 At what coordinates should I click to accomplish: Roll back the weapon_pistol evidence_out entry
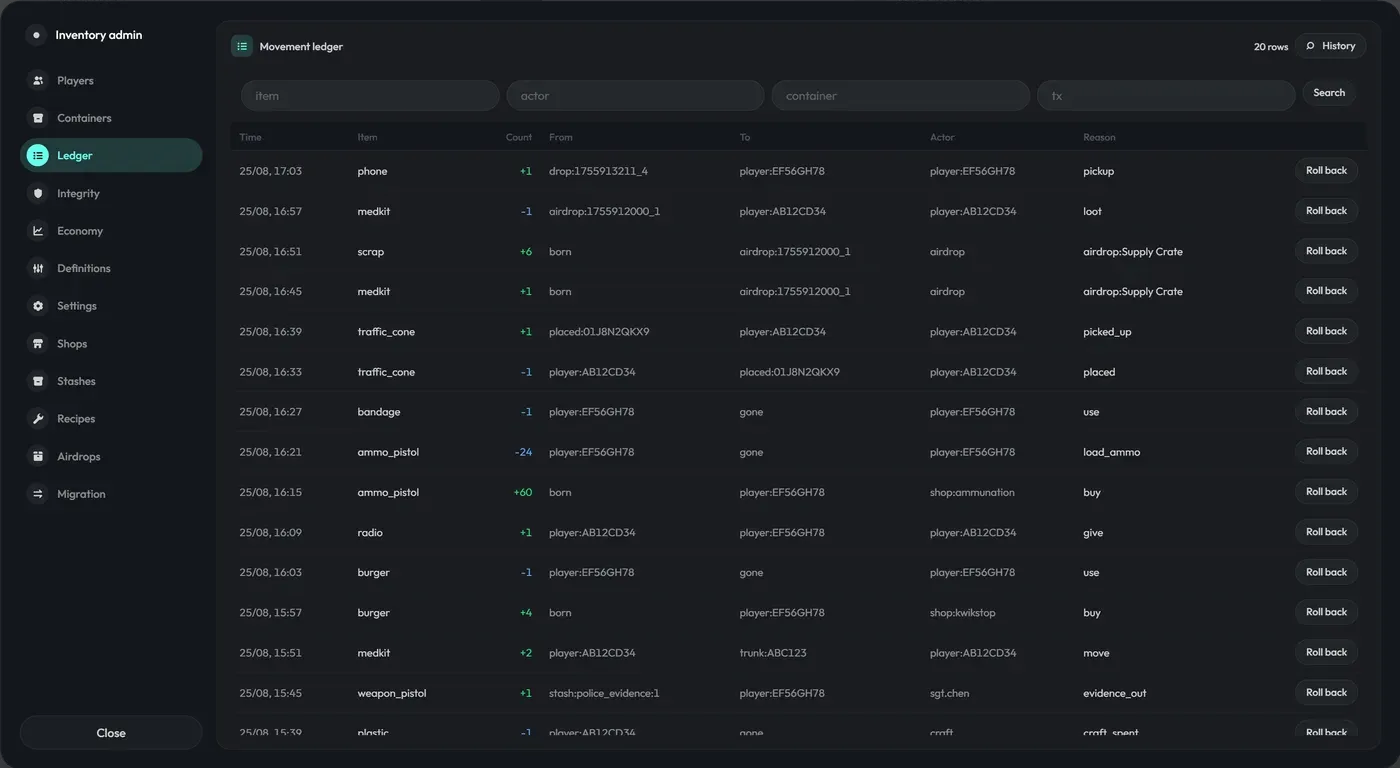1326,692
